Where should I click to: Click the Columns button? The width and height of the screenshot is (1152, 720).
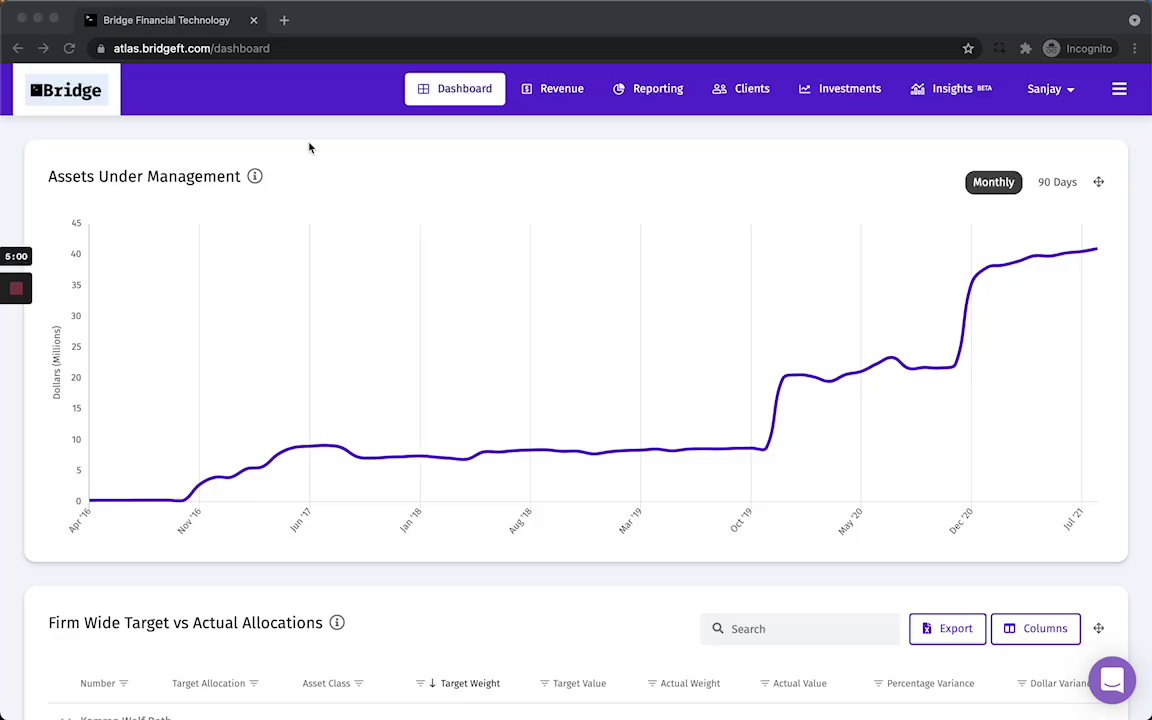click(x=1036, y=629)
